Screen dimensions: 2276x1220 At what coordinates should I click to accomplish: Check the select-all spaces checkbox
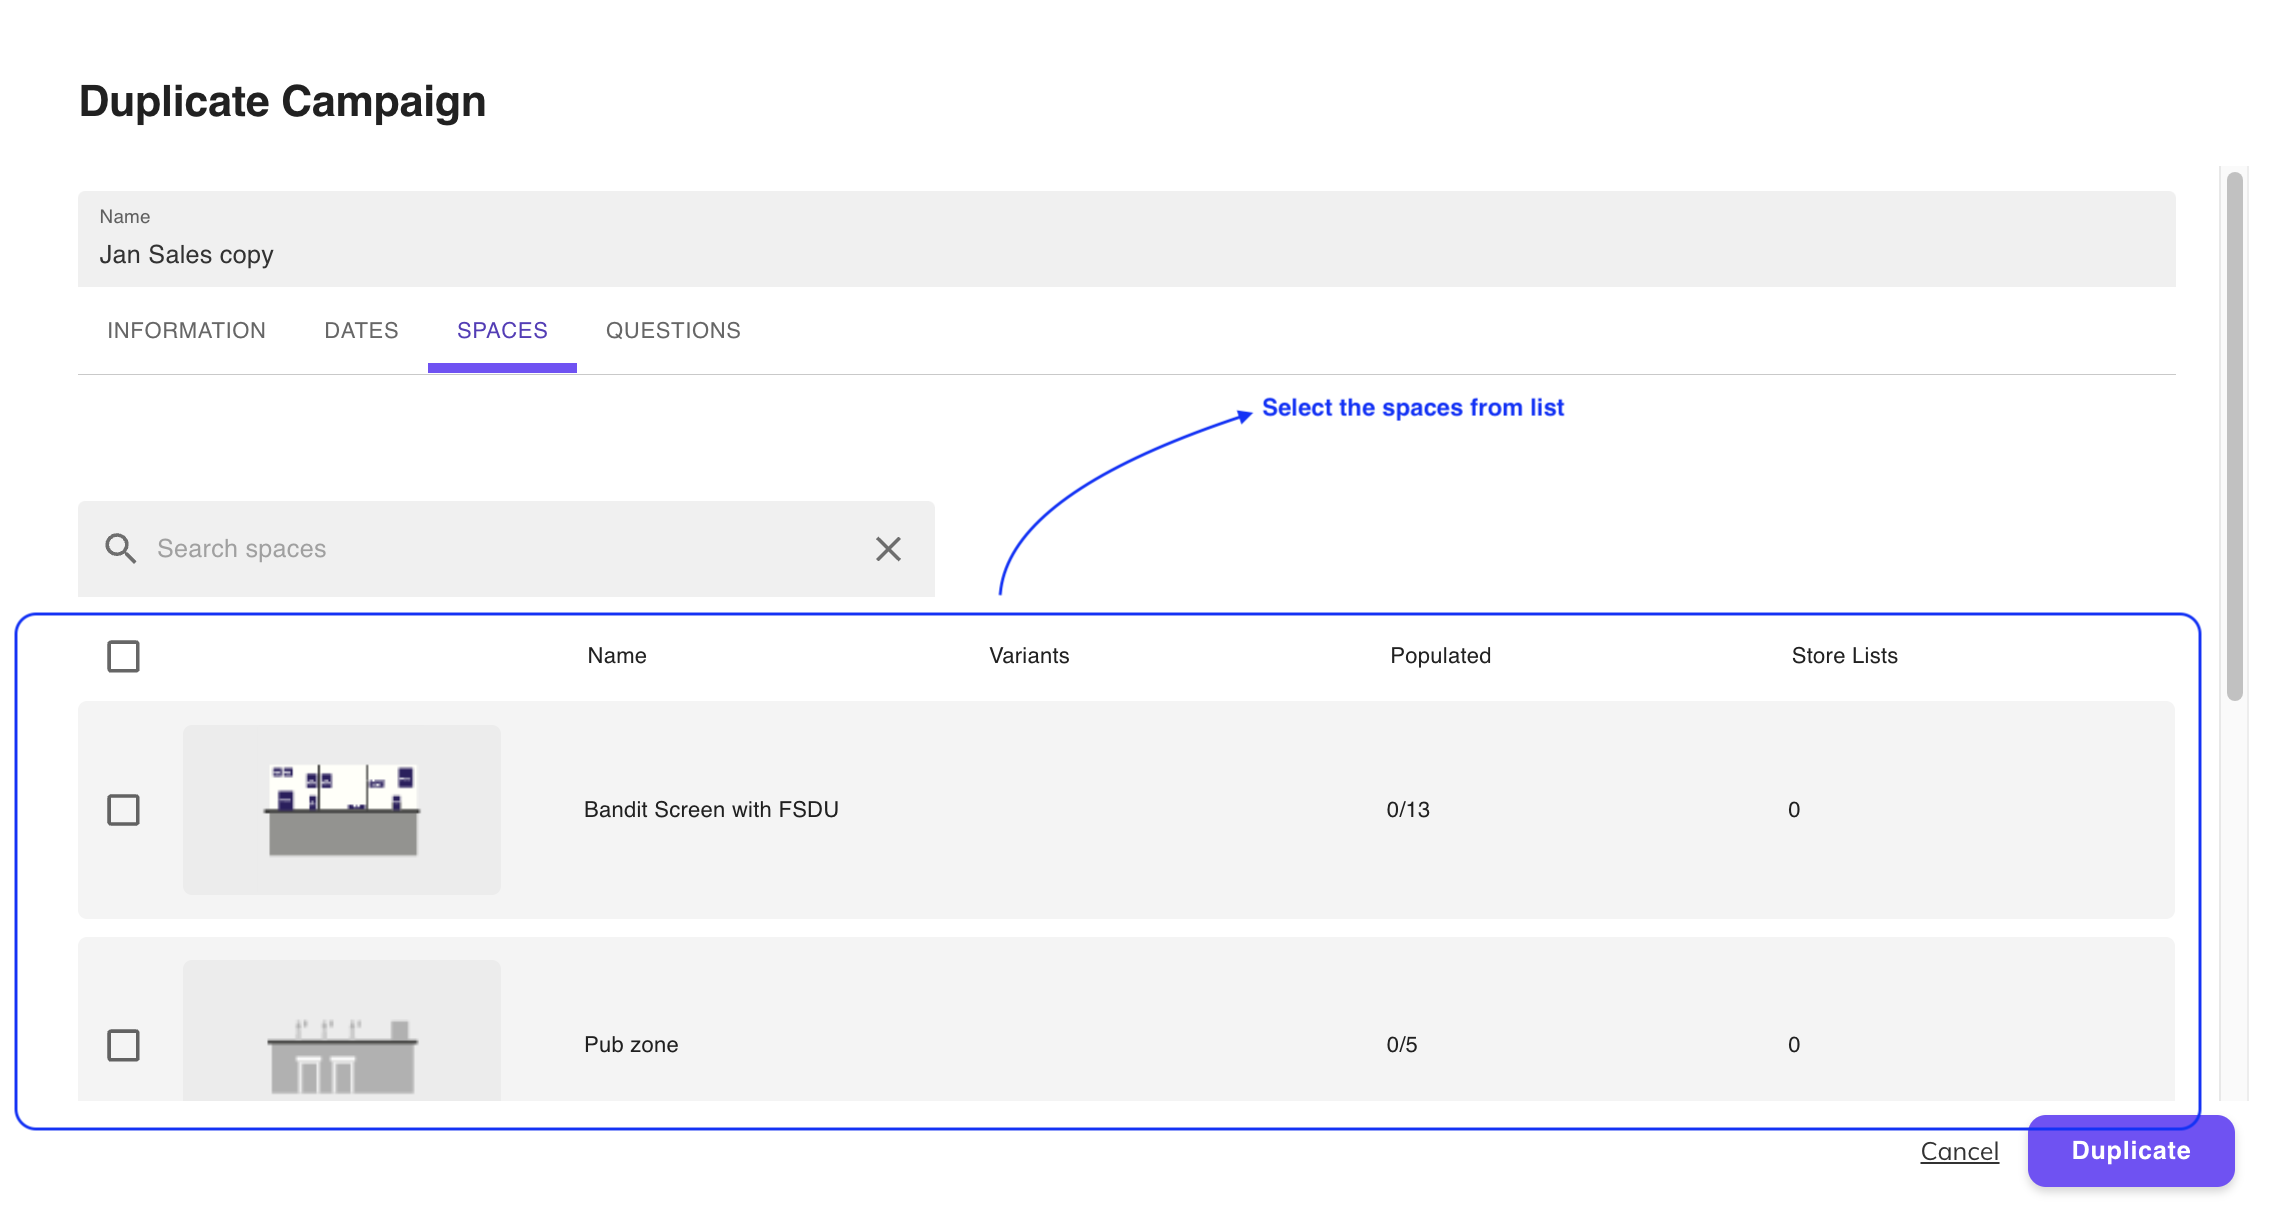(123, 656)
